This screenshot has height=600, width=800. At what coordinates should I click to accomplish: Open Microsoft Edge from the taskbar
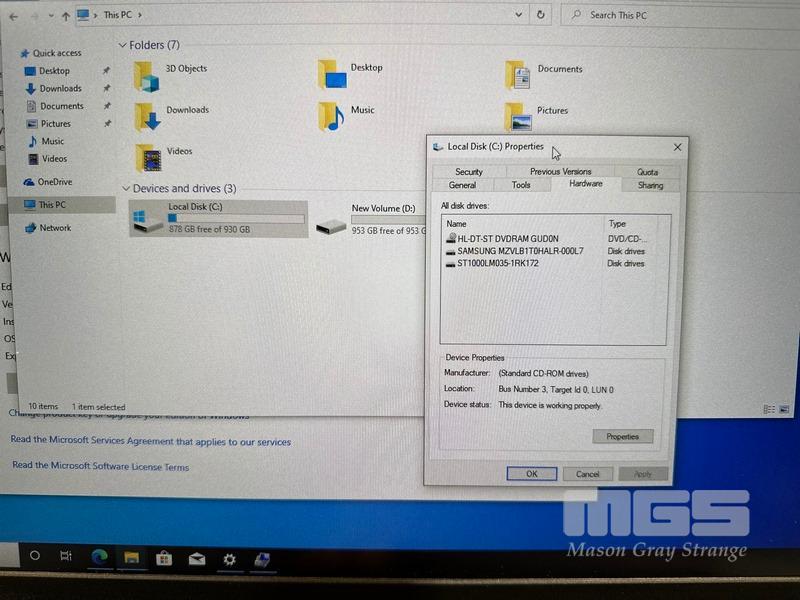tap(99, 557)
